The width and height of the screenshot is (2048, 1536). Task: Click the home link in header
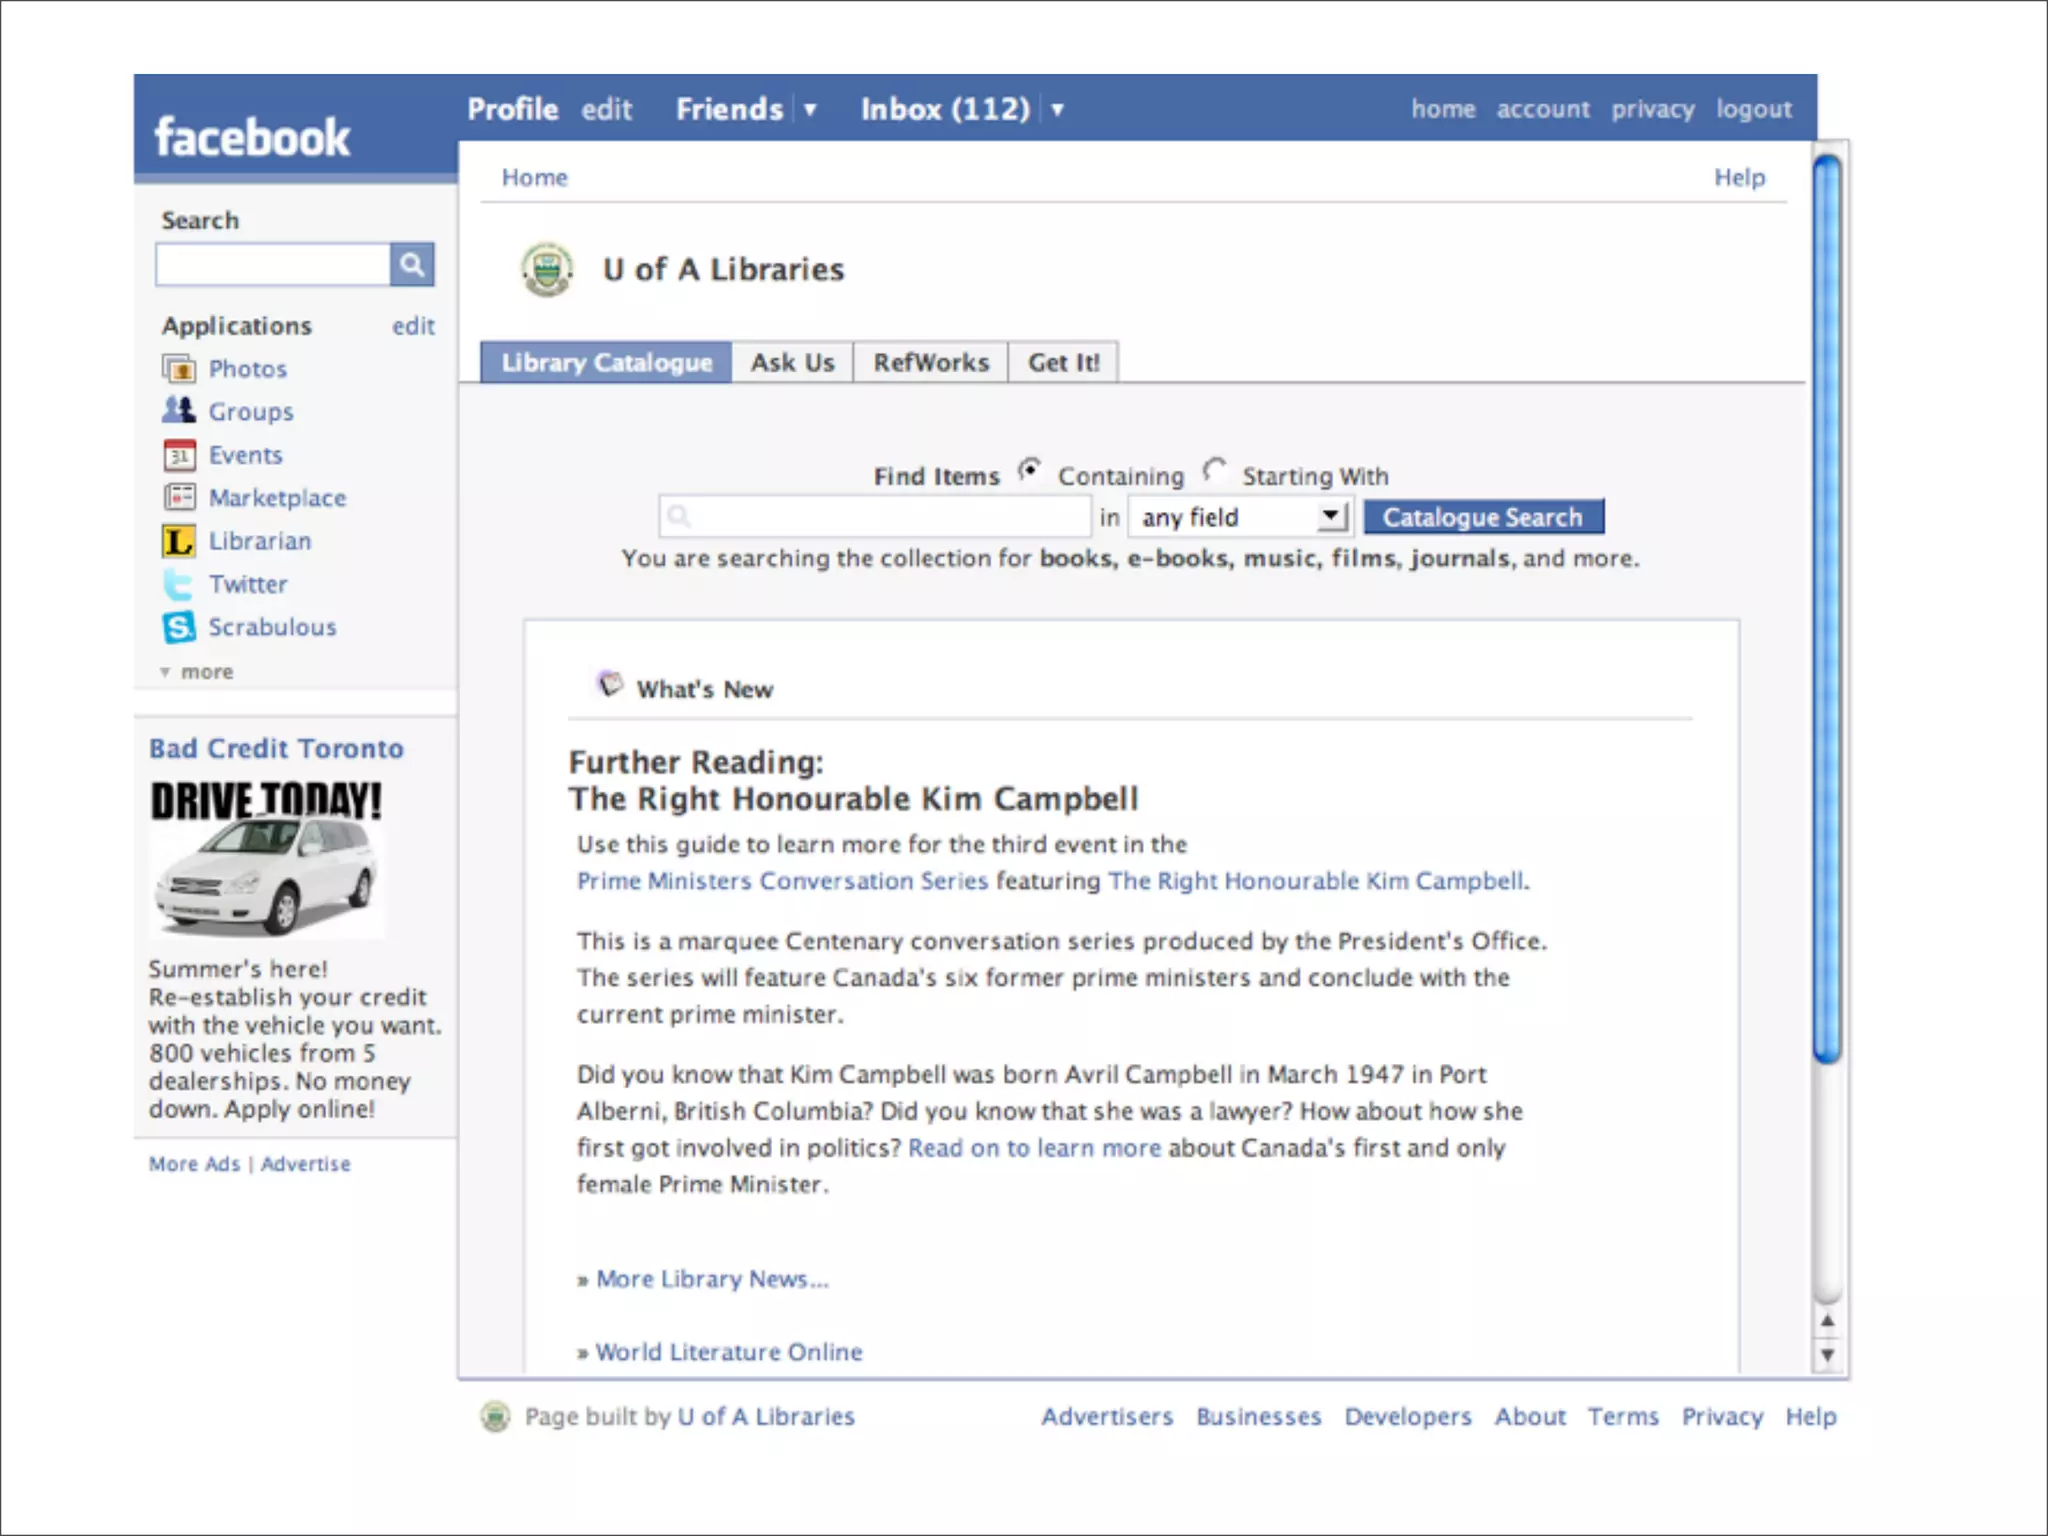(x=1443, y=109)
